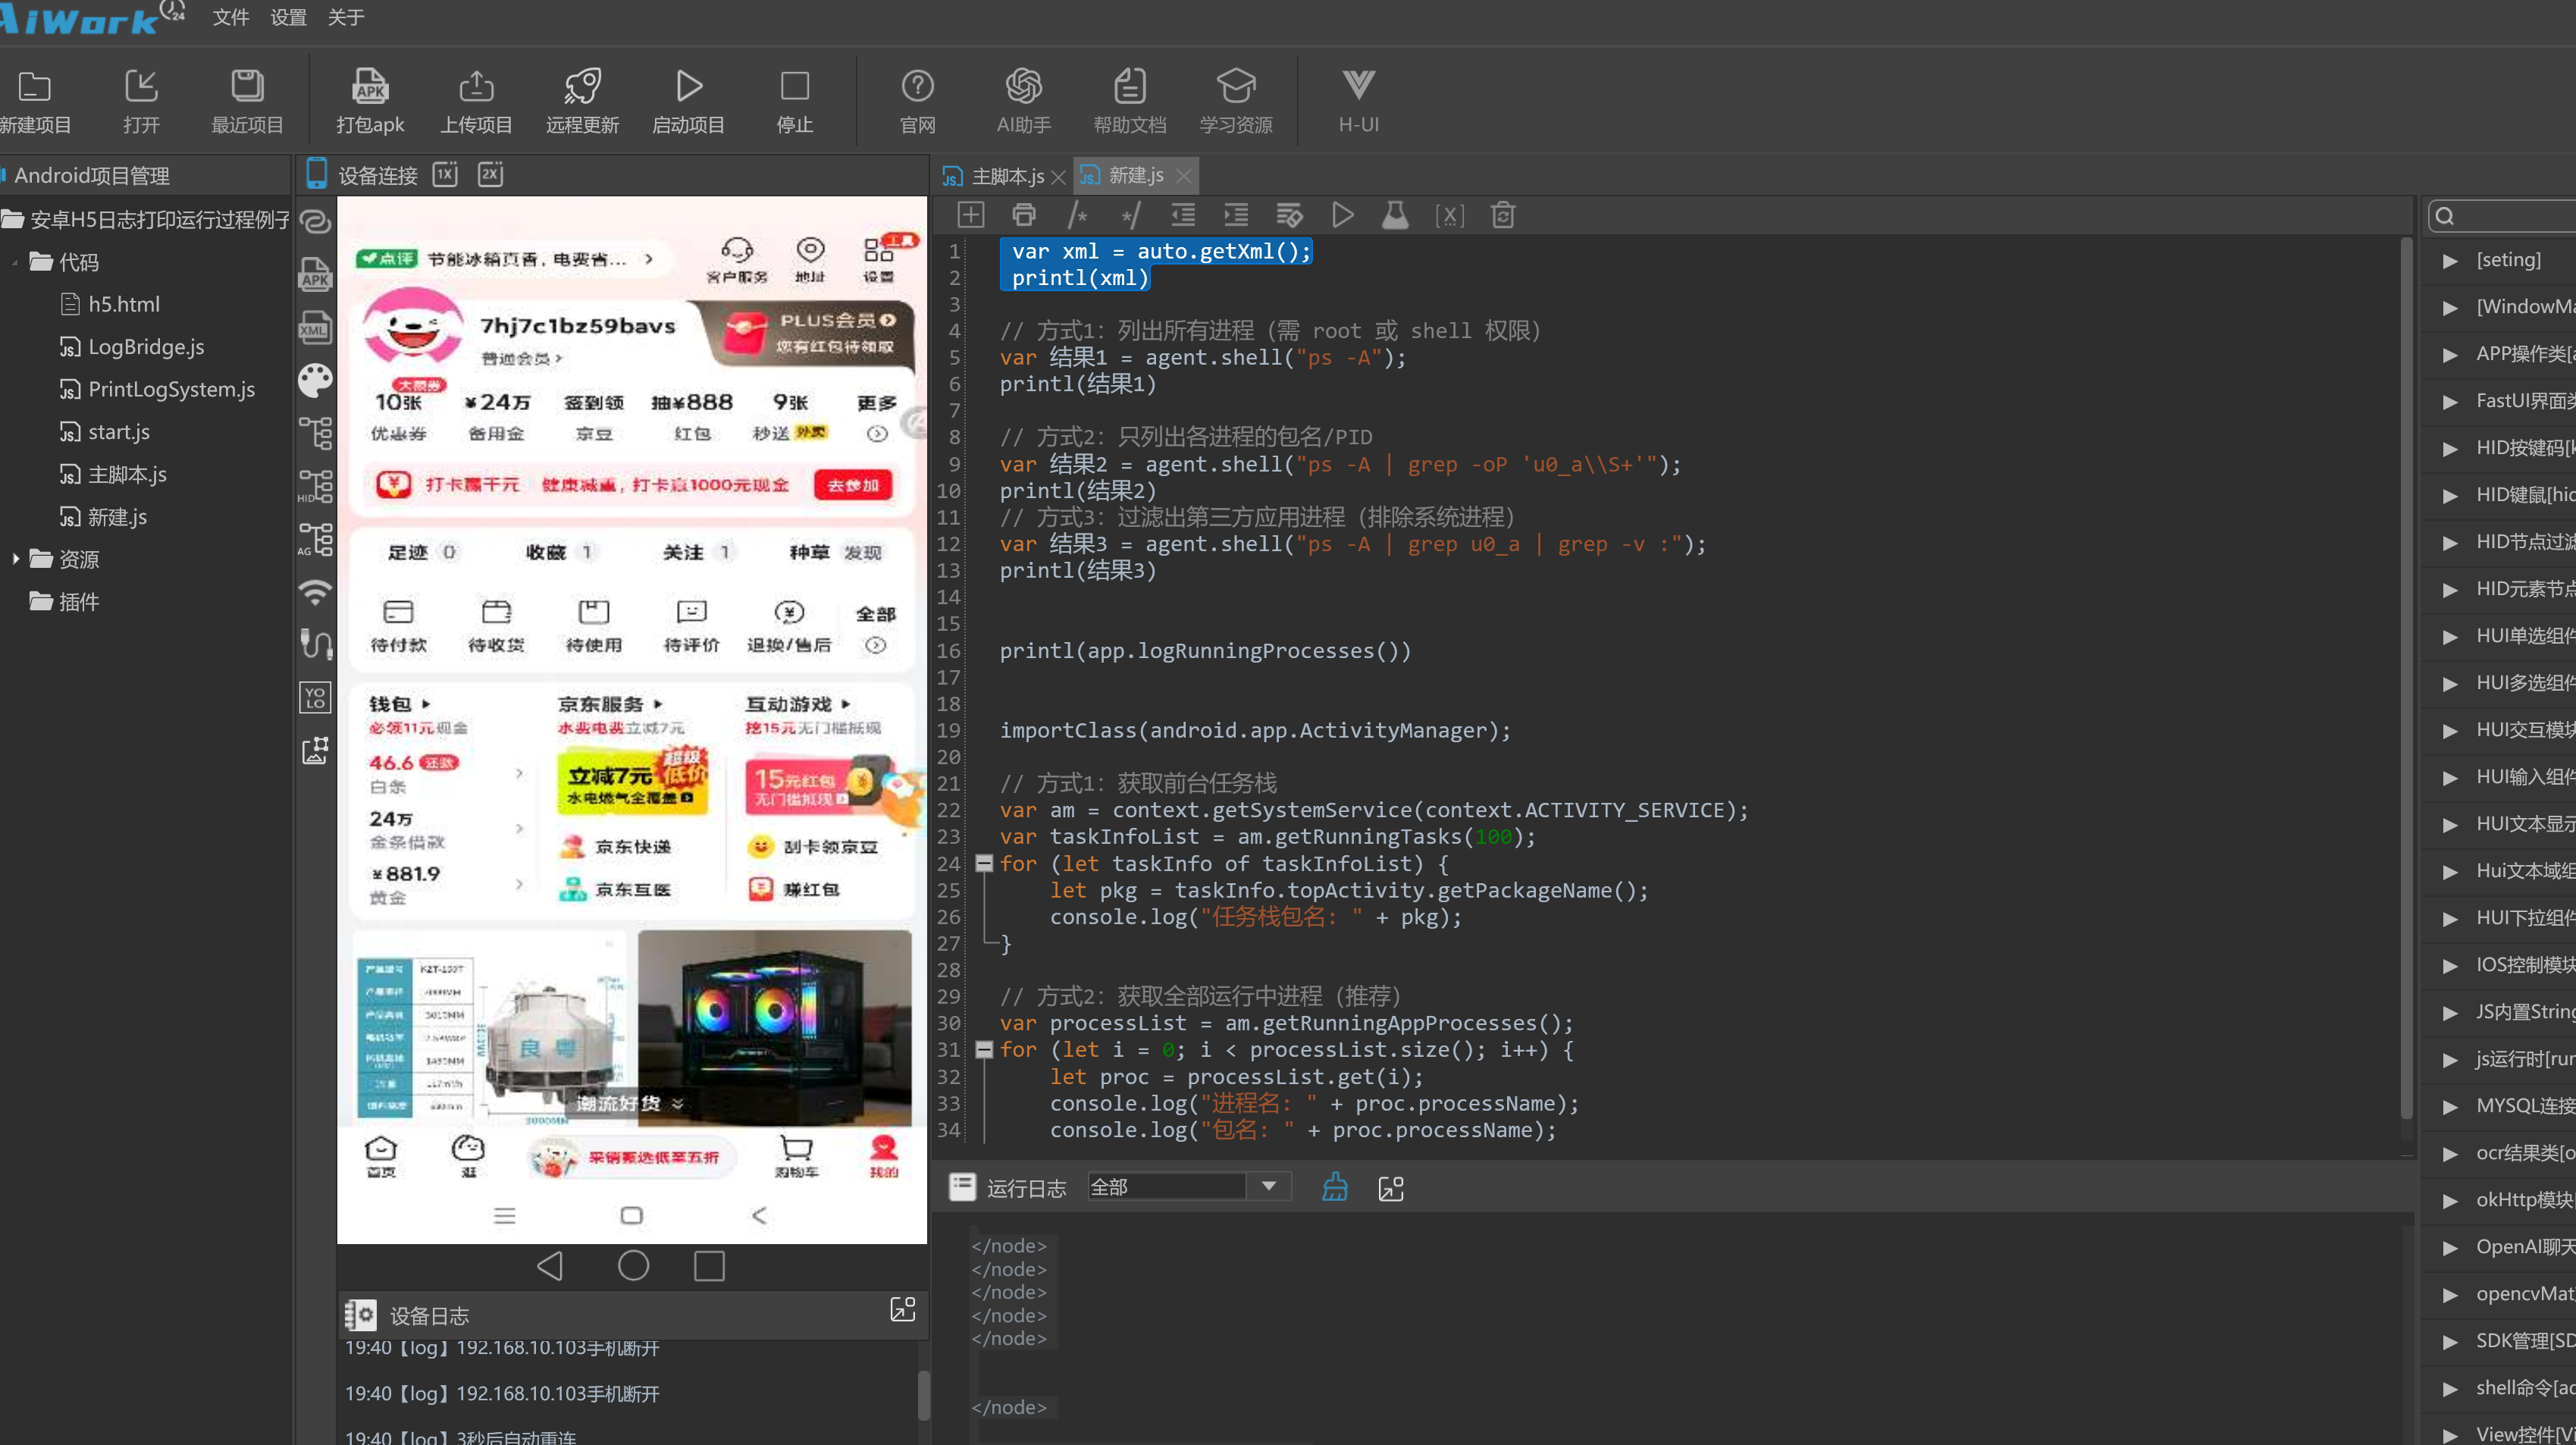2576x1445 pixels.
Task: Expand the 资源 folder
Action: pyautogui.click(x=16, y=559)
